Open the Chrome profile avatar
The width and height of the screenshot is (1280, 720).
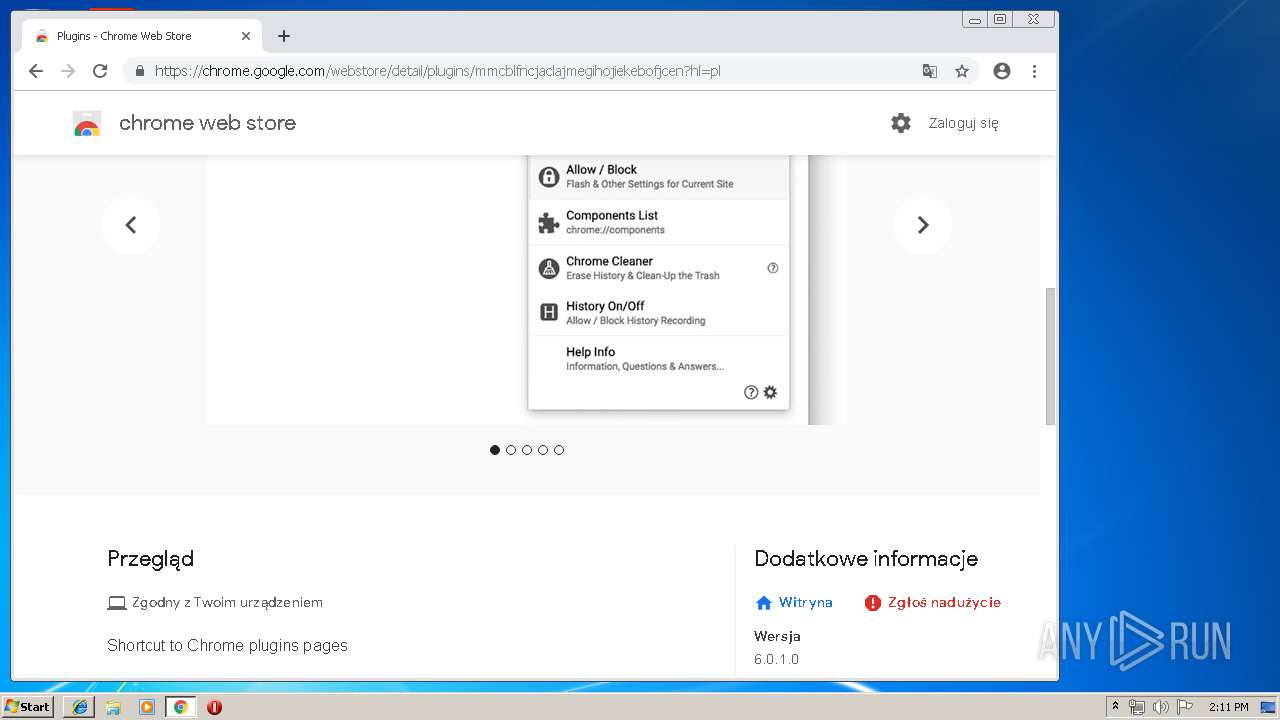(1002, 71)
